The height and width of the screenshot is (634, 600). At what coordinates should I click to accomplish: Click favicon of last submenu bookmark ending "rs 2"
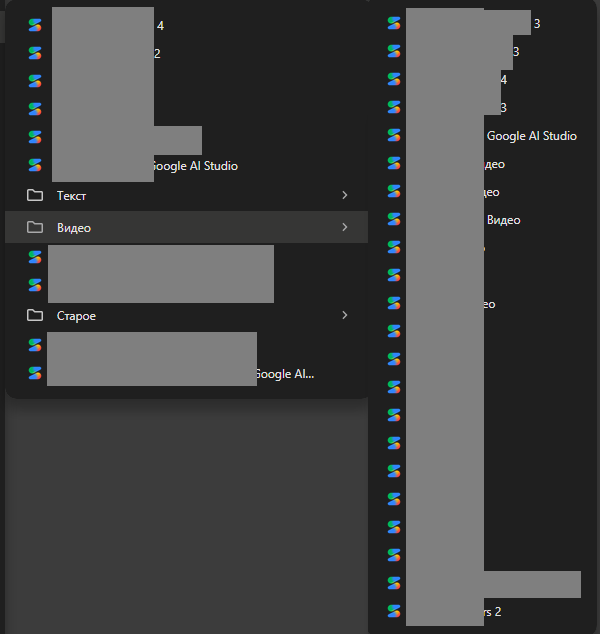pos(394,611)
